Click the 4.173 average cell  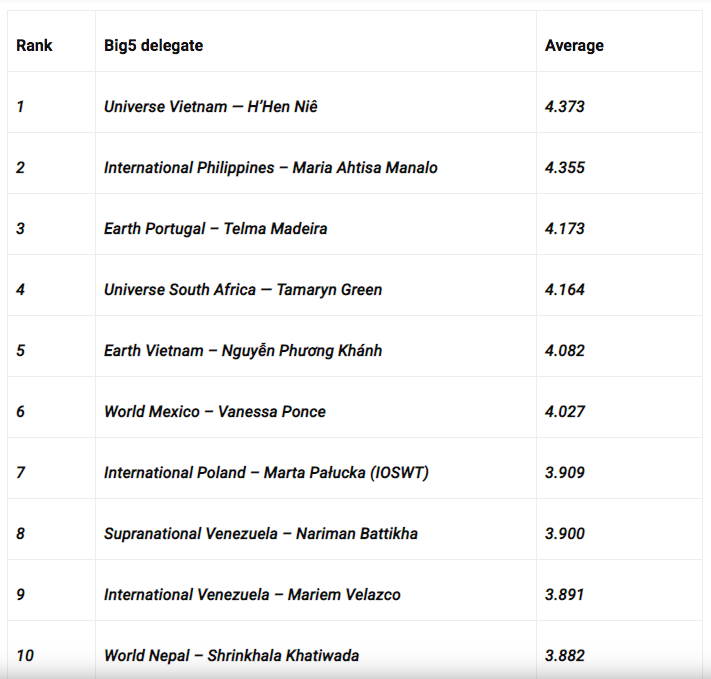tap(565, 228)
